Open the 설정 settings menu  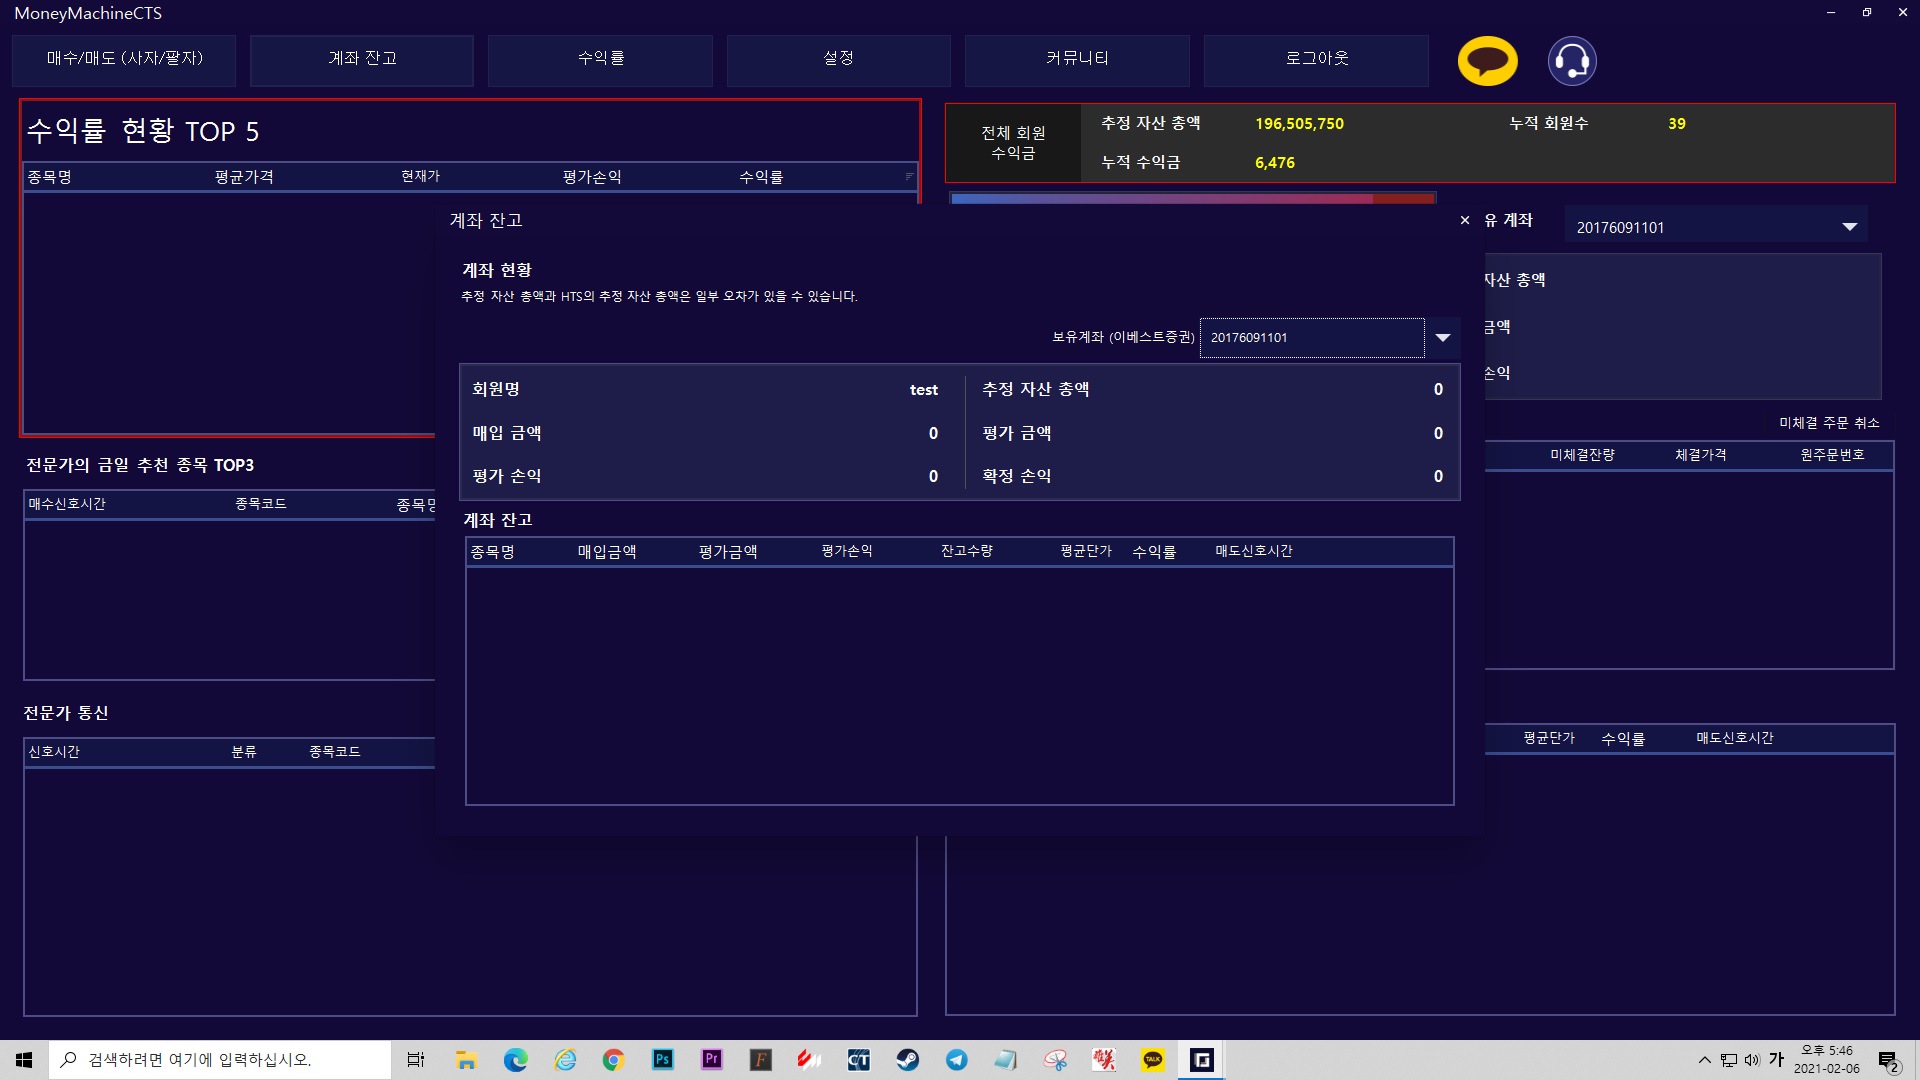point(838,59)
